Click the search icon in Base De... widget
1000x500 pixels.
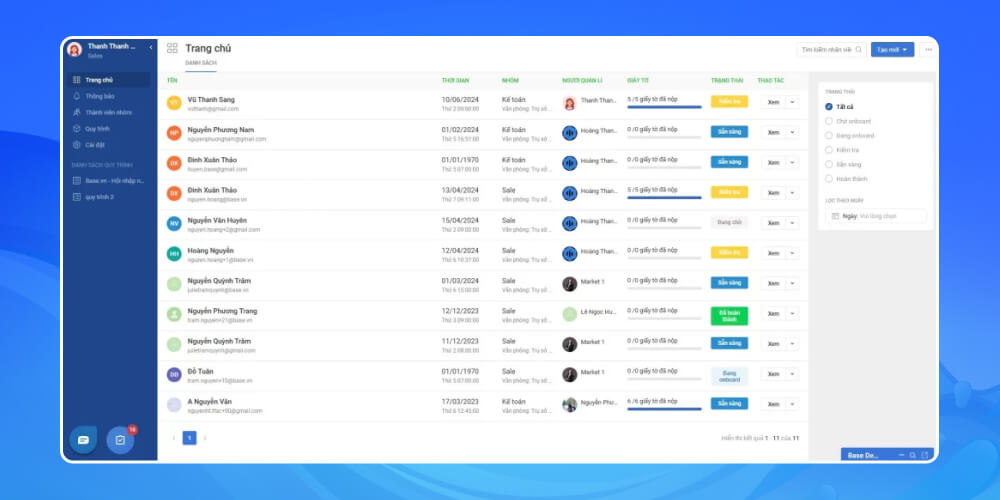click(x=913, y=455)
